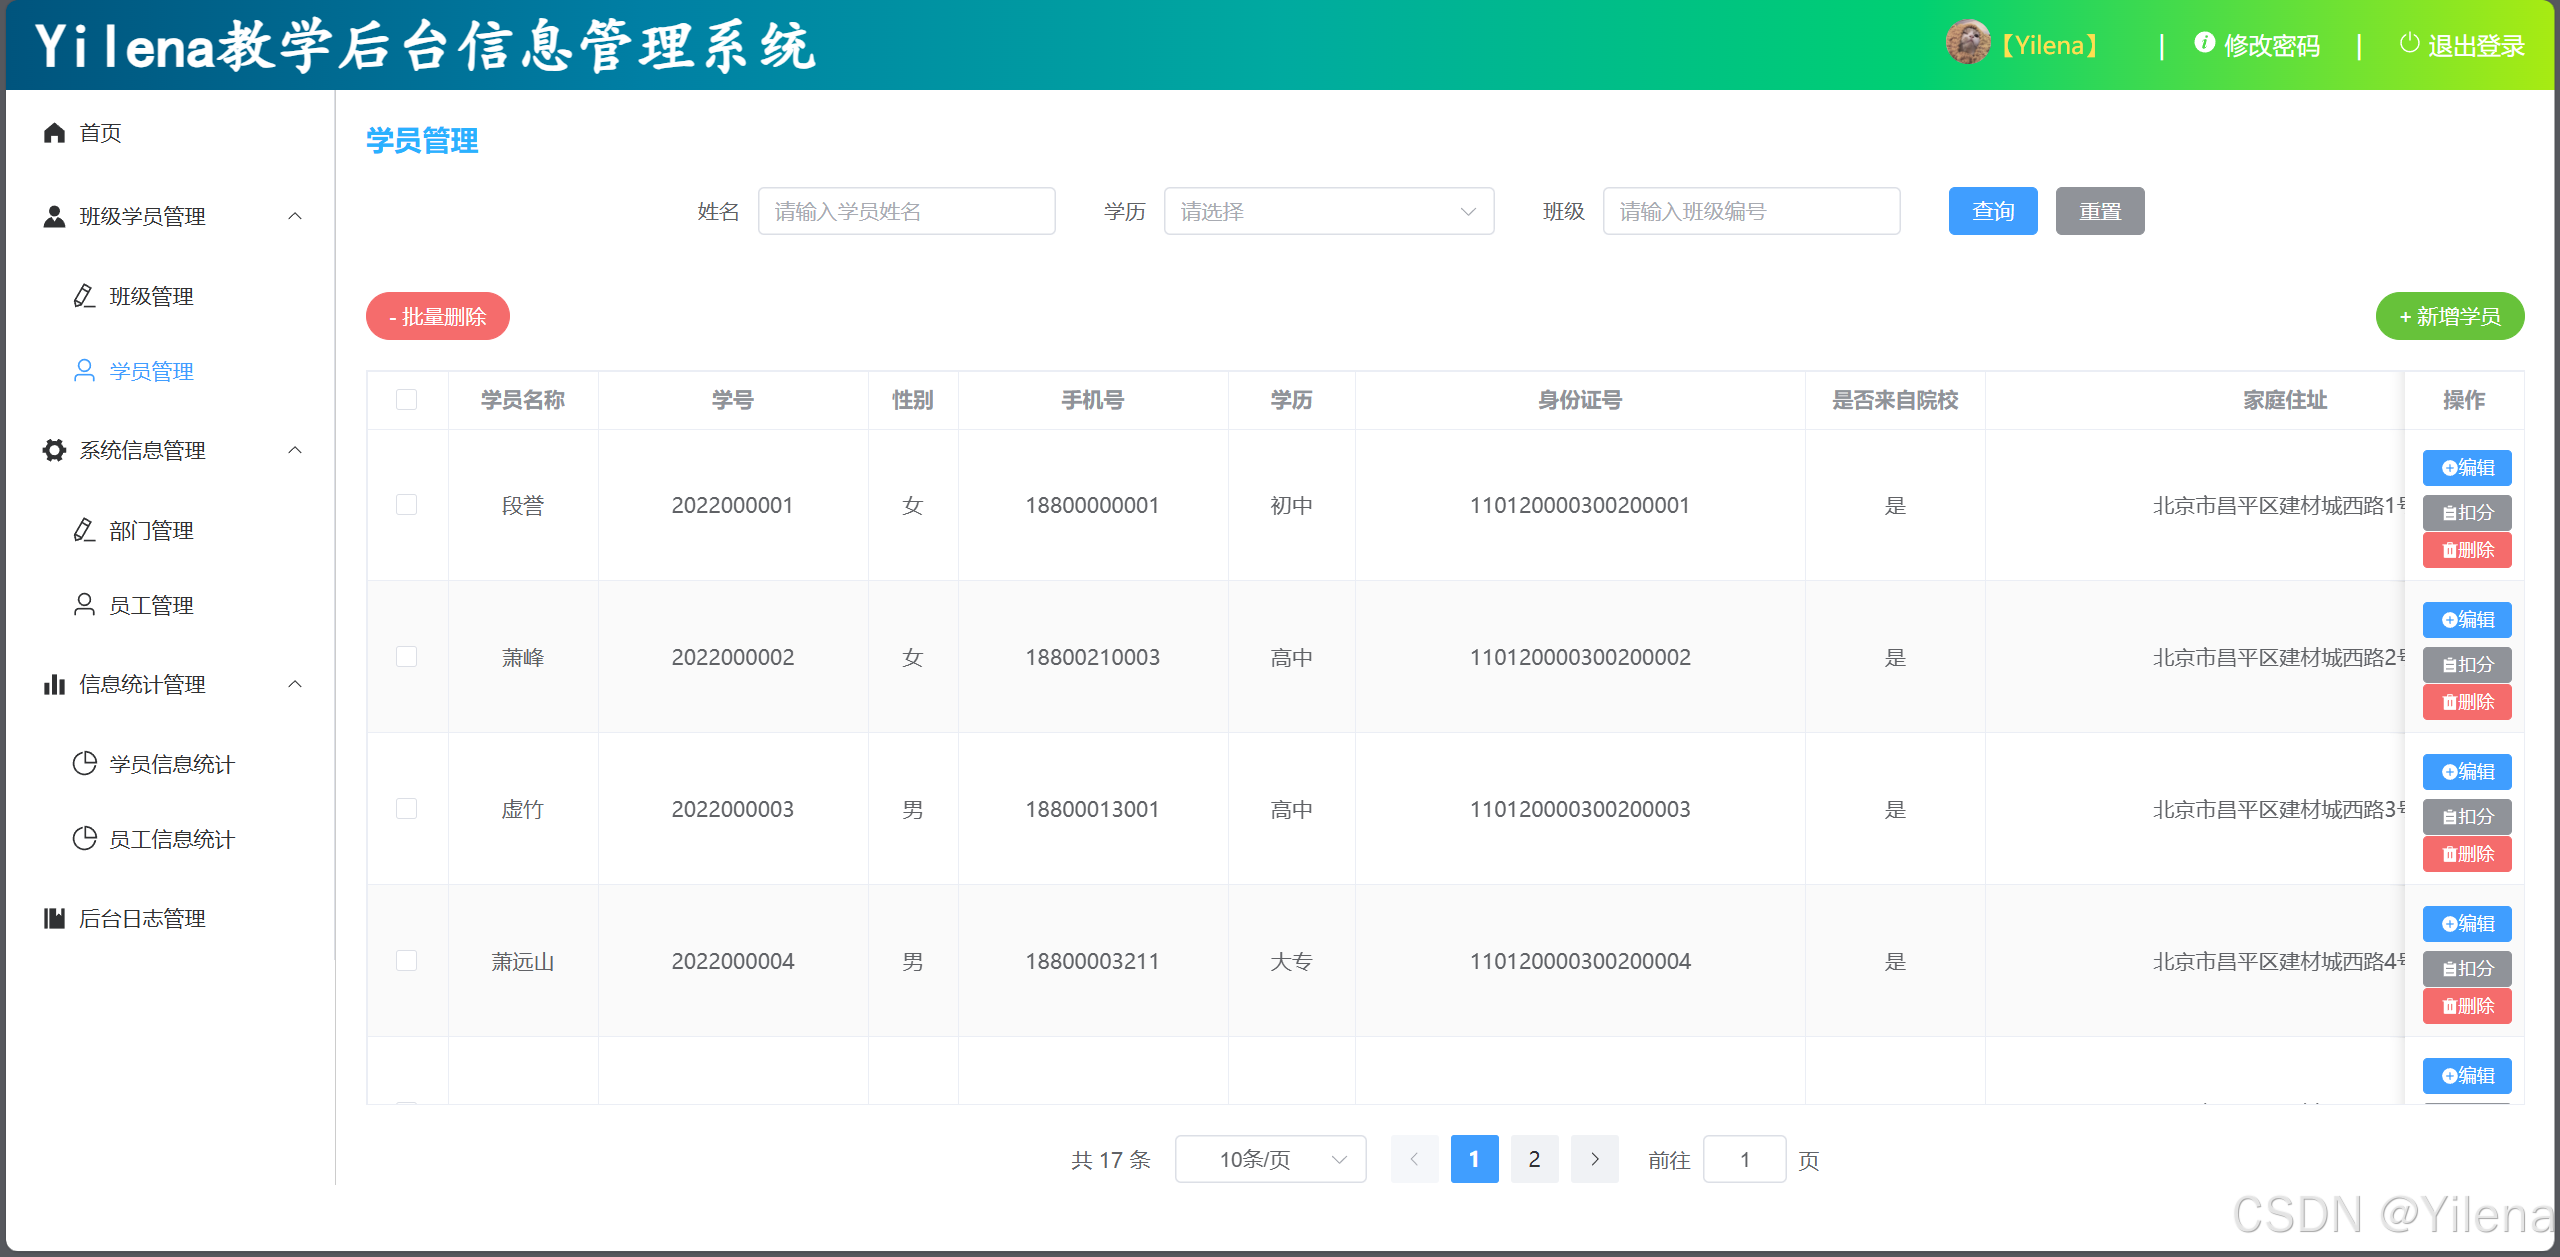Click the 姓名 student name input field

(x=906, y=211)
